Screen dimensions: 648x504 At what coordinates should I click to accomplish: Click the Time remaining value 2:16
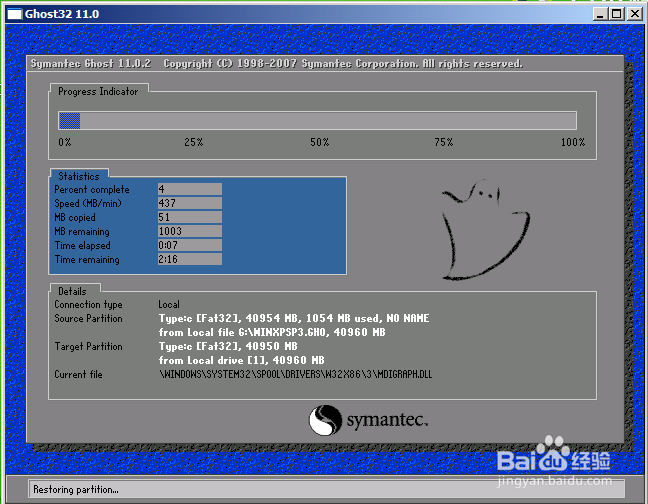(190, 259)
